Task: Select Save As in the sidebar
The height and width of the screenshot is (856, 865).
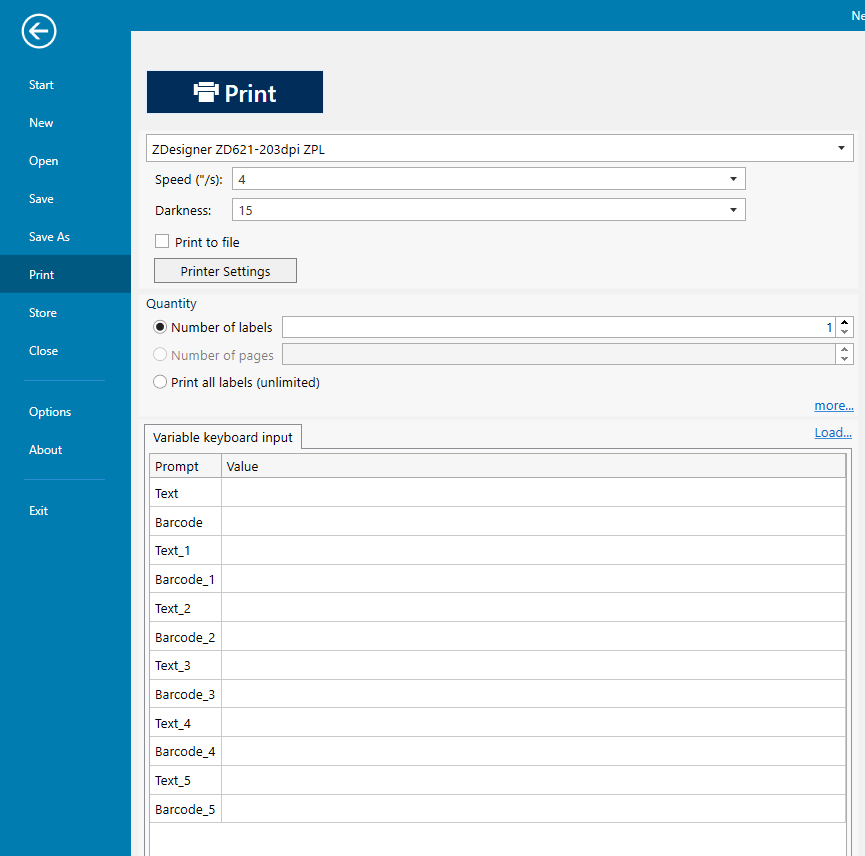Action: pos(49,236)
